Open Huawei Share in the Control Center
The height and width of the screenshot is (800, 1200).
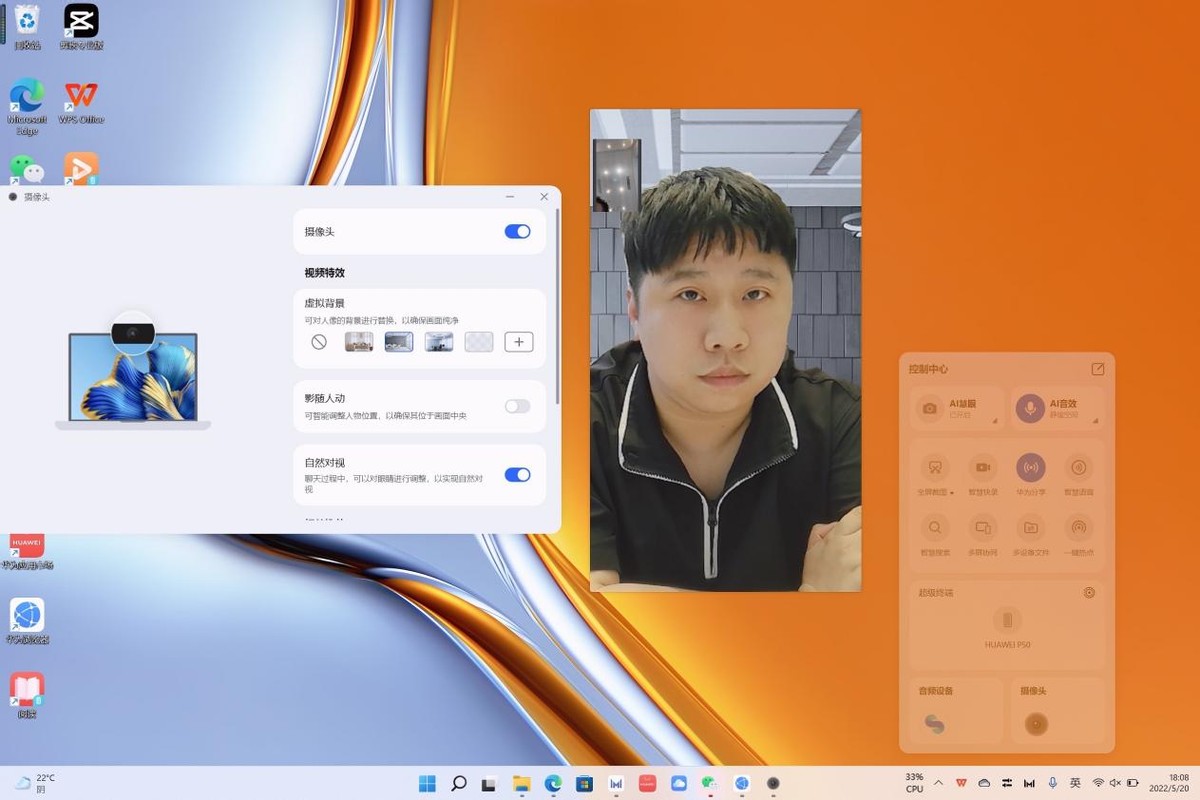(x=1031, y=468)
